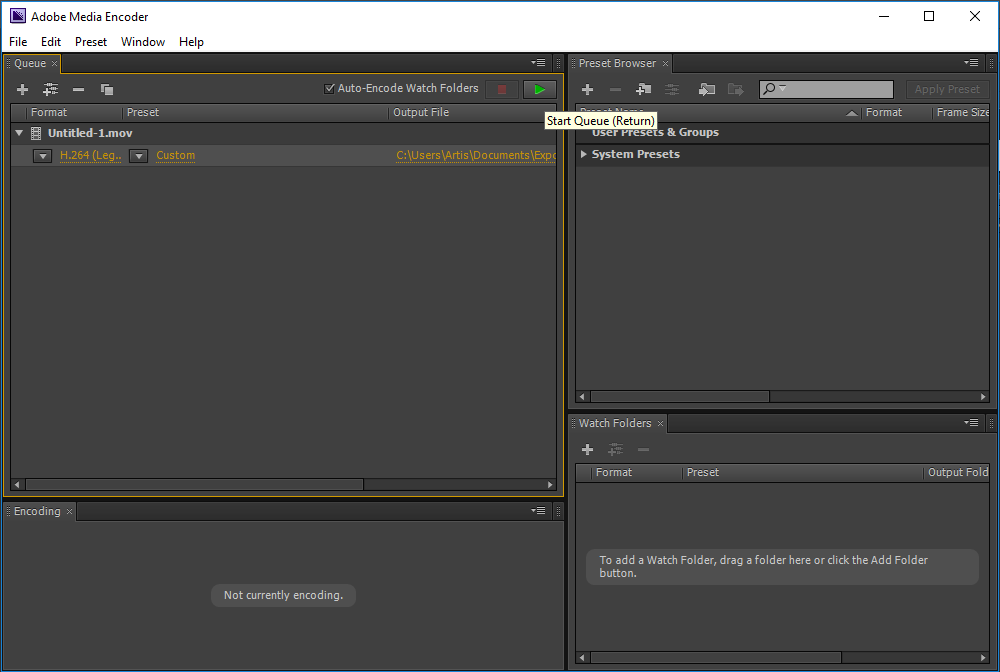Open the Preset menu
Image resolution: width=1000 pixels, height=672 pixels.
click(x=91, y=41)
